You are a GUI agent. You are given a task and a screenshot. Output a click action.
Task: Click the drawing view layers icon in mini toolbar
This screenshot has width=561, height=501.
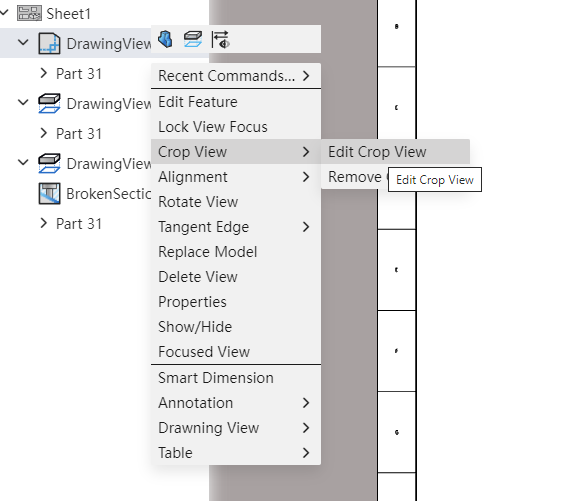coord(192,39)
